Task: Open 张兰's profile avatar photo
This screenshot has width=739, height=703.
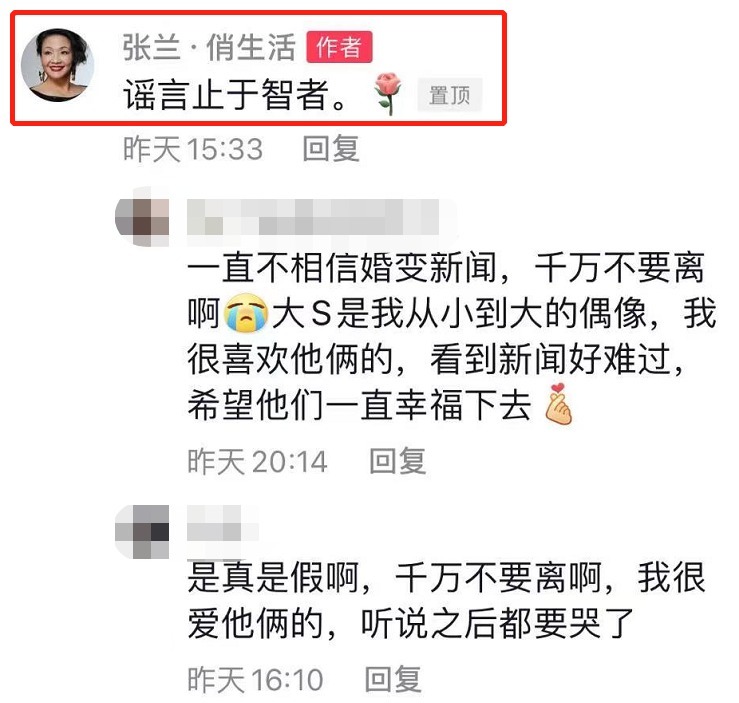Action: click(x=57, y=65)
